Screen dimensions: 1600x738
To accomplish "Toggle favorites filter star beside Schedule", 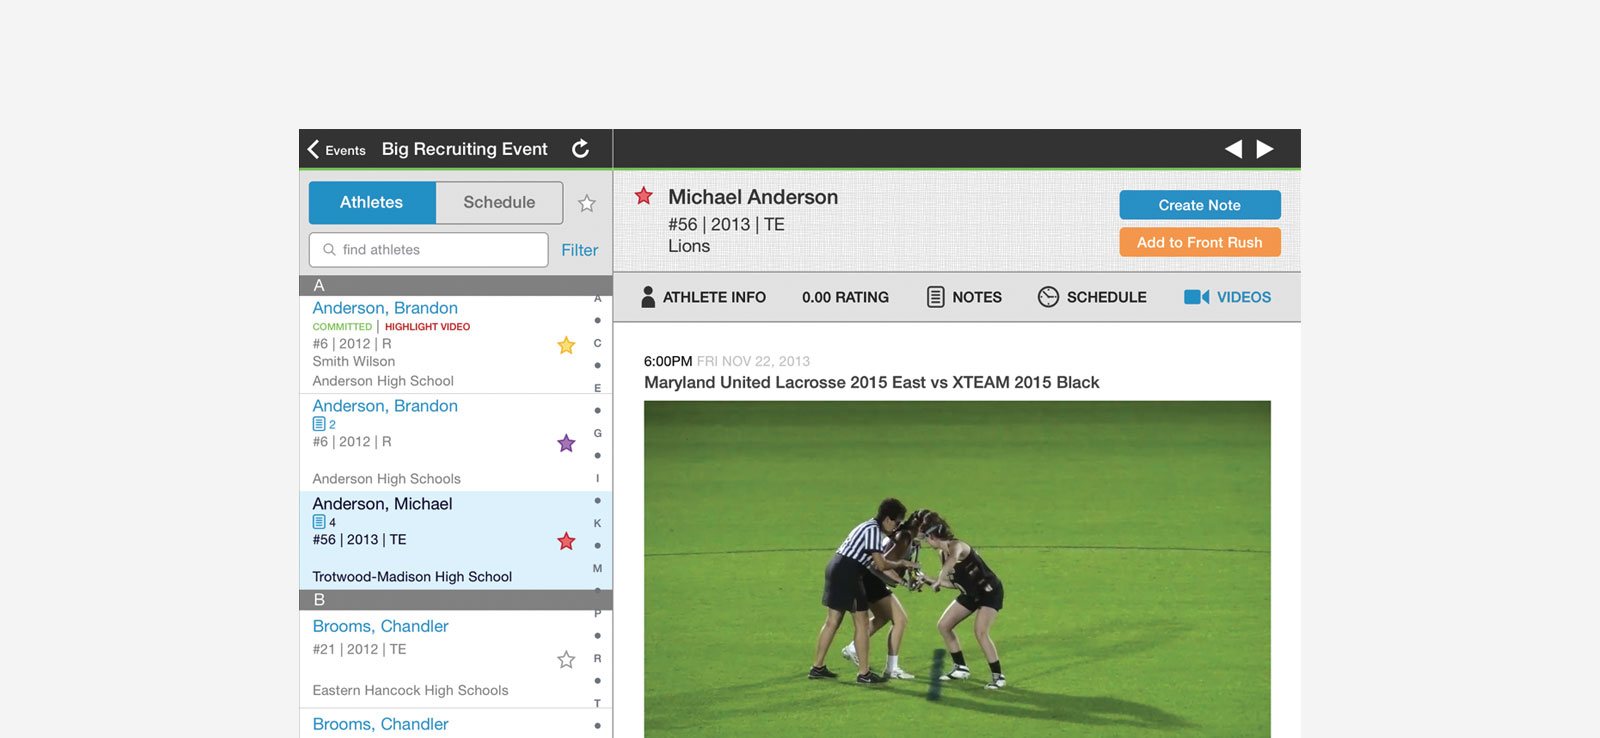I will pos(587,203).
